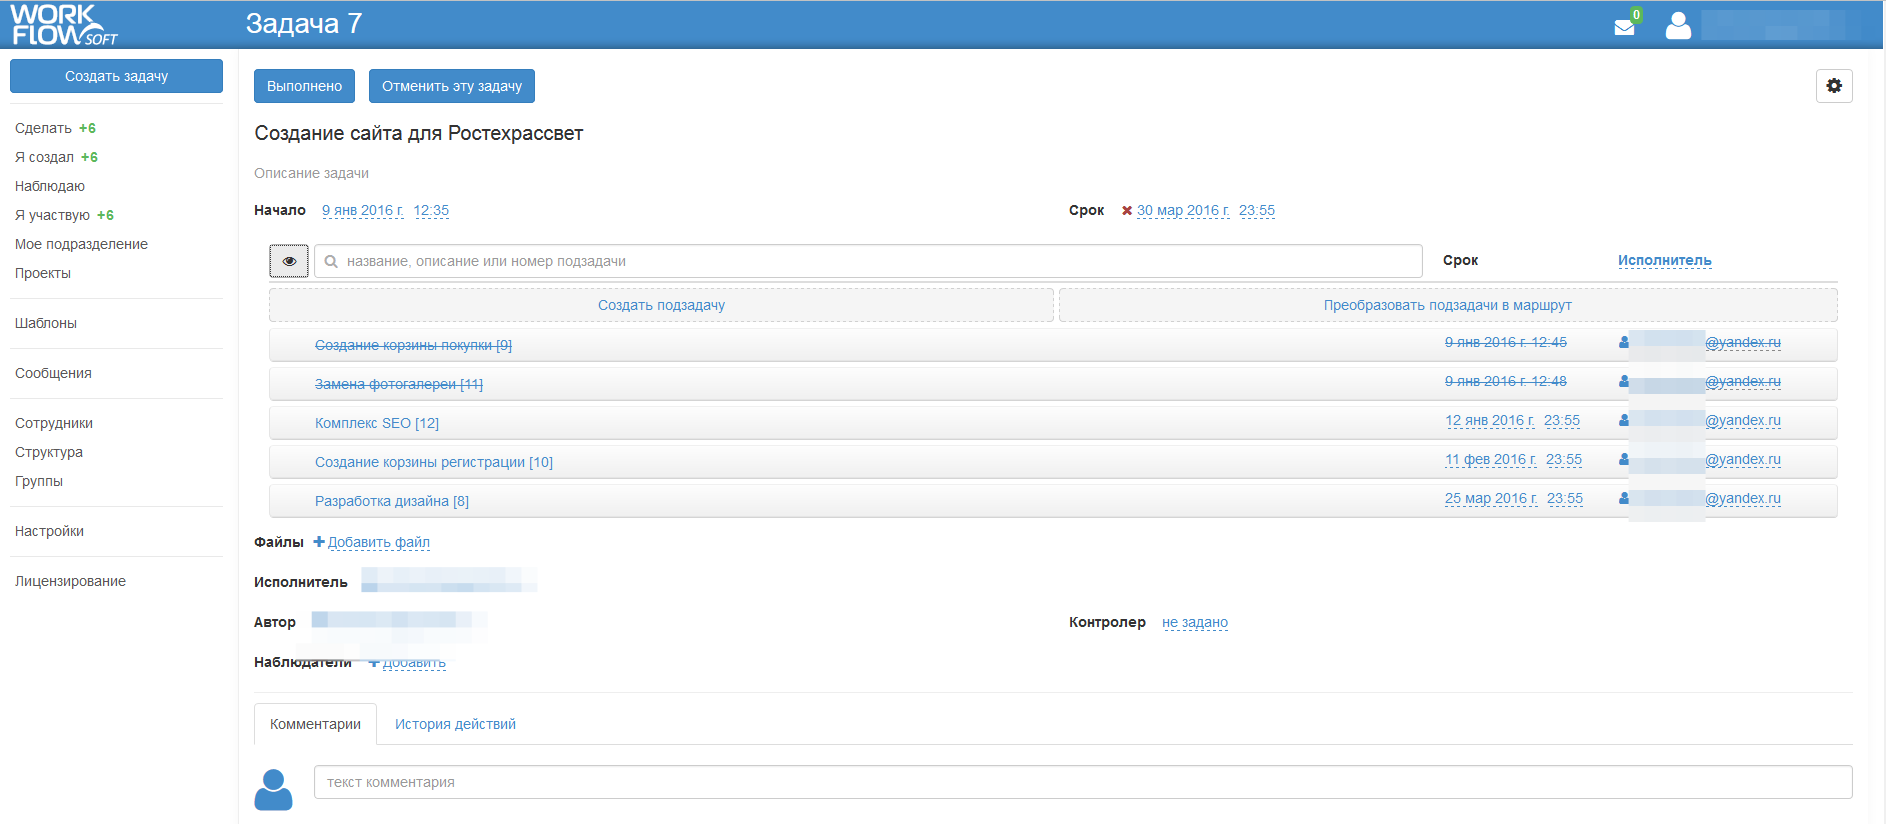Switch to История действий tab
The height and width of the screenshot is (824, 1886).
[455, 724]
